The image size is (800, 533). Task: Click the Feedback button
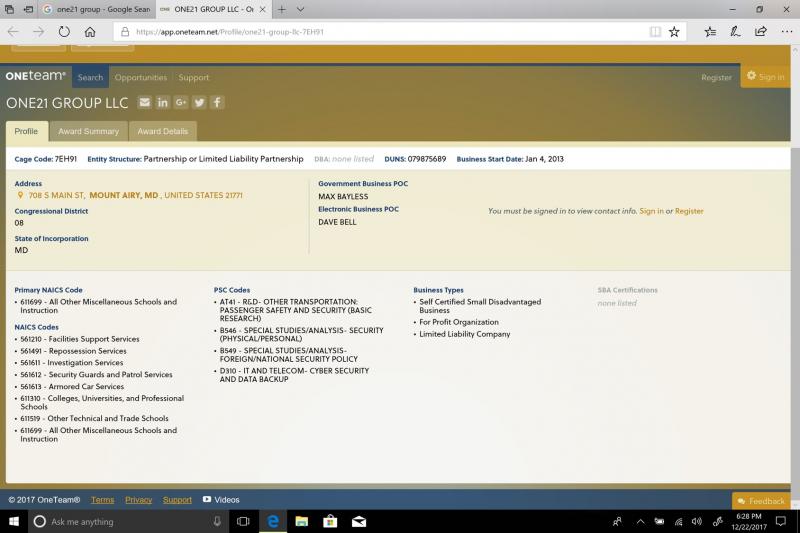tap(761, 501)
